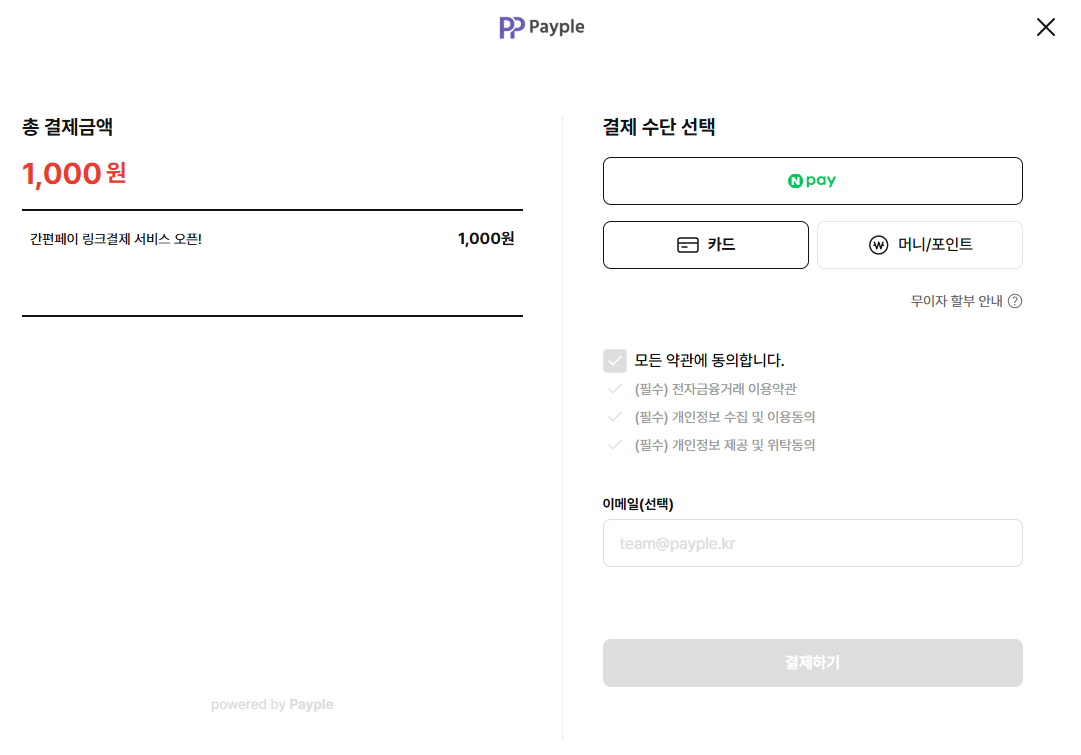
Task: Click the checkmark beside 개인정보 제공 및 위탁동의
Action: click(614, 444)
